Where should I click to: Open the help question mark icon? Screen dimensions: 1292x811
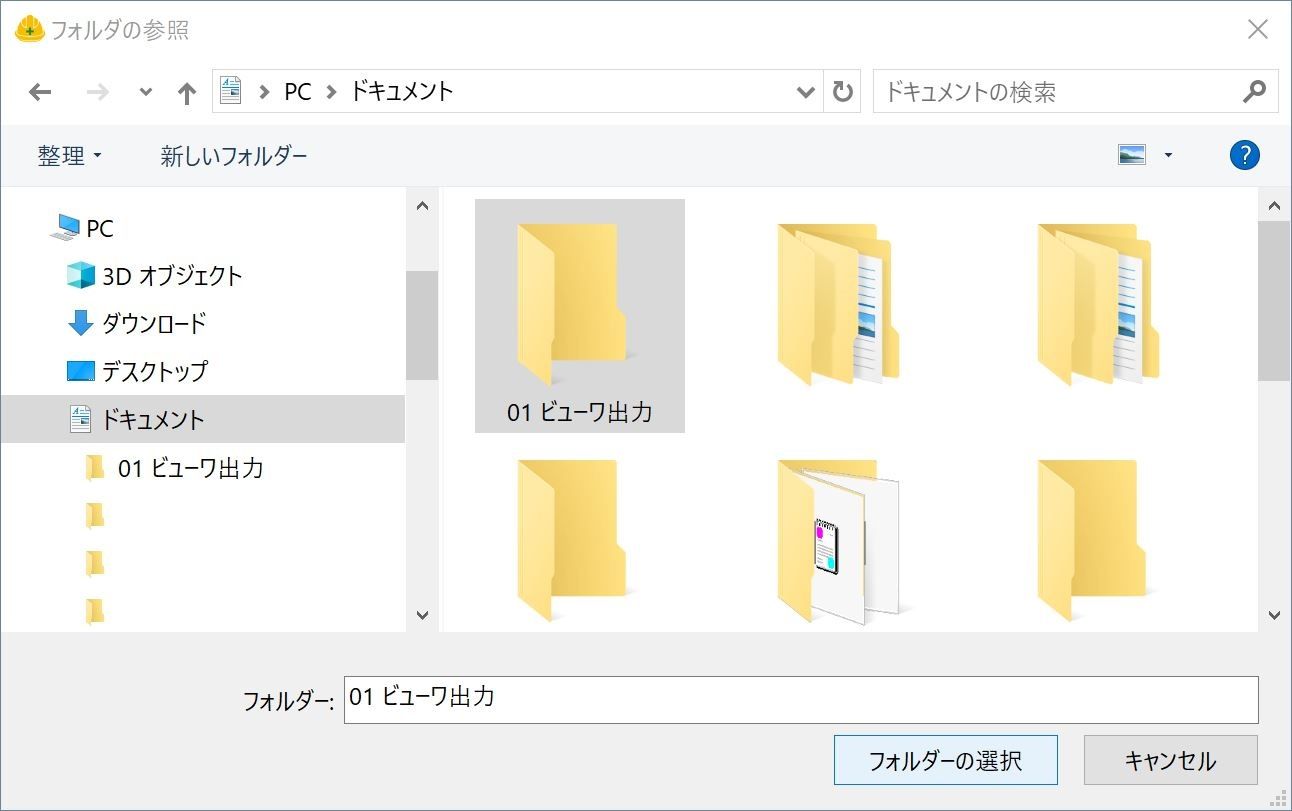[x=1244, y=155]
